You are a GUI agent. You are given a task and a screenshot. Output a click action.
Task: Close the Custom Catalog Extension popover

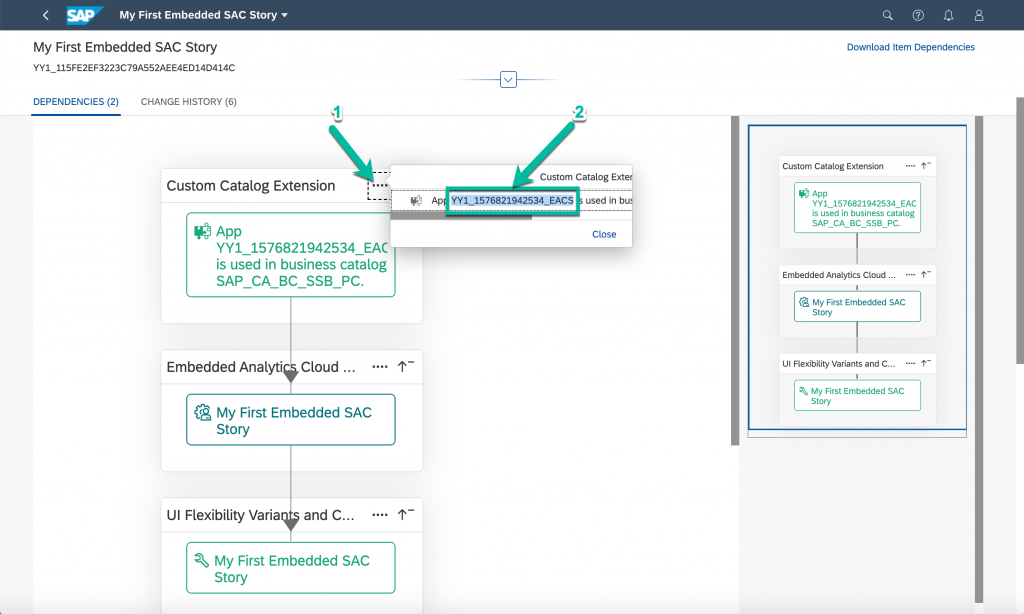pyautogui.click(x=604, y=234)
